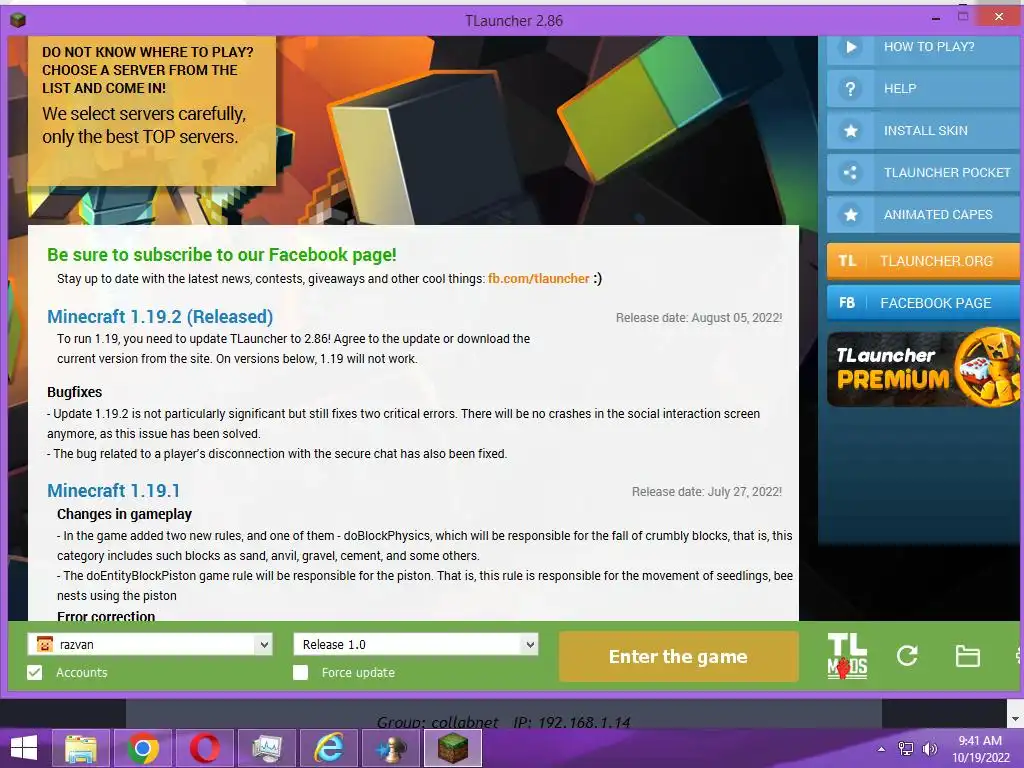Open the game folder icon
This screenshot has height=768, width=1024.
[967, 656]
